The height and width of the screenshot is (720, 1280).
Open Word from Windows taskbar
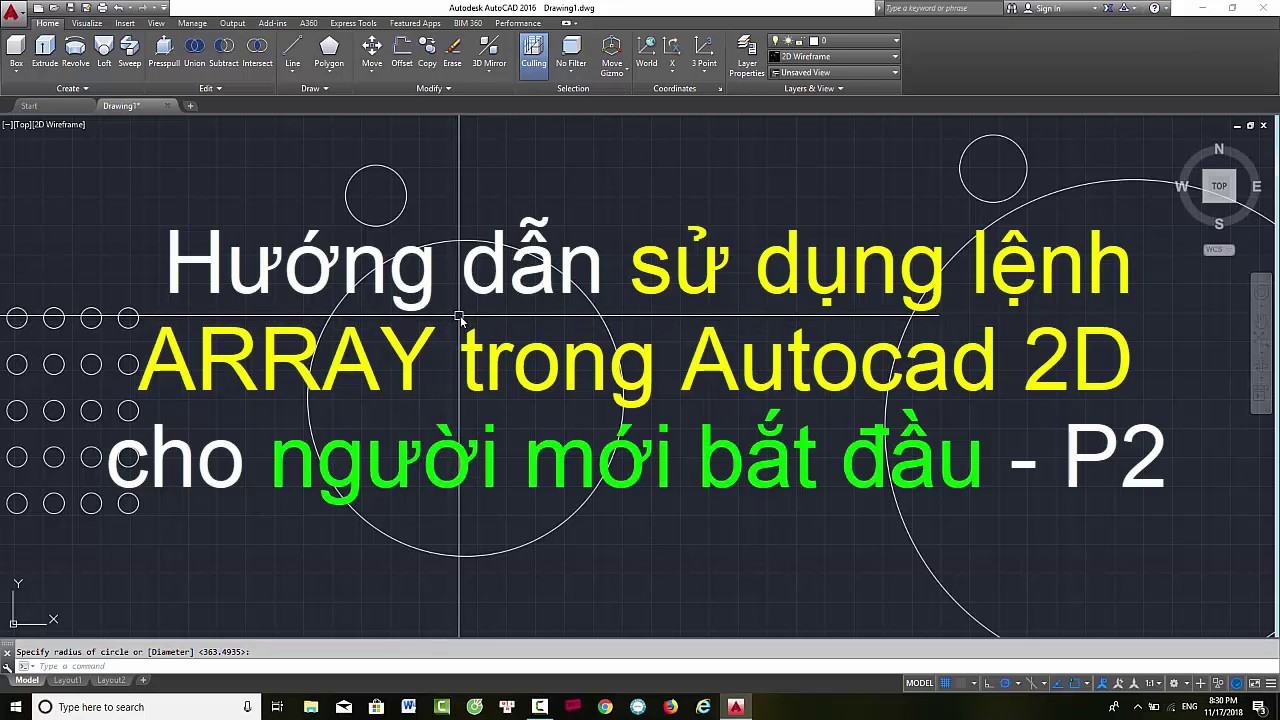[409, 707]
